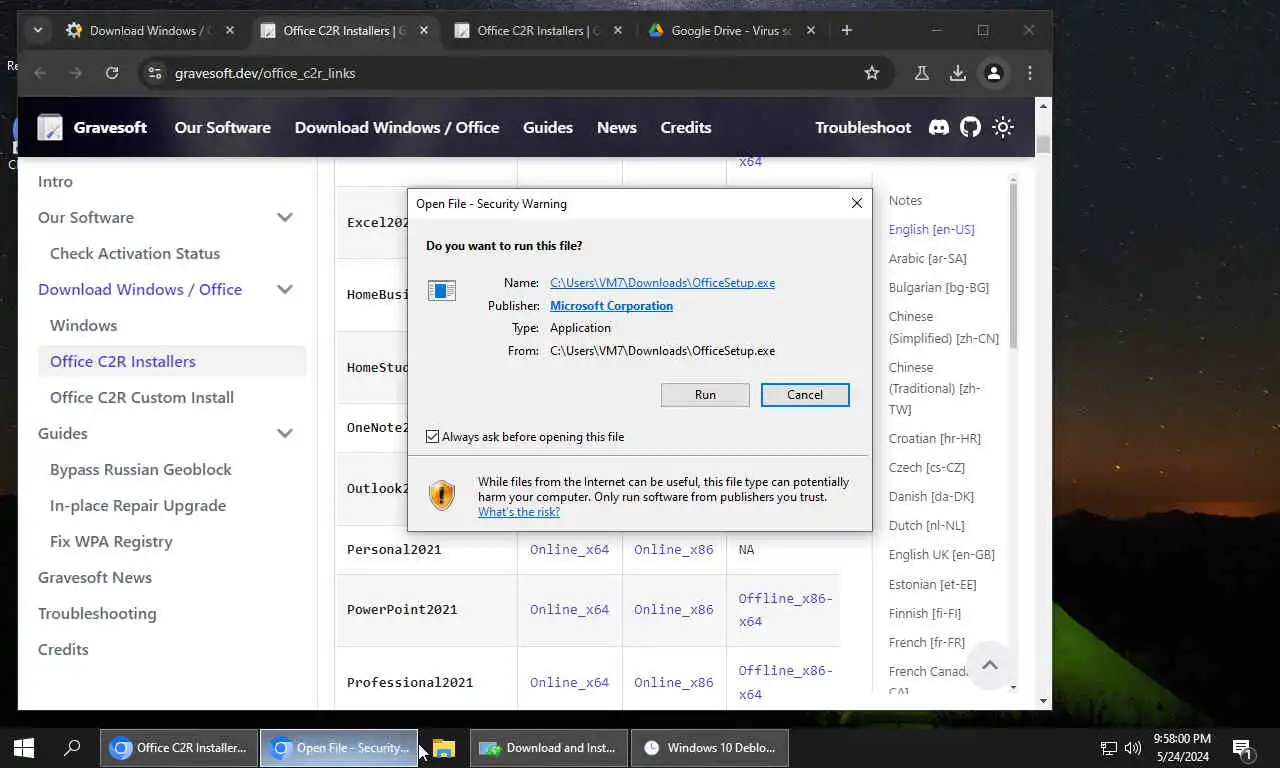The image size is (1280, 768).
Task: Click the address bar URL
Action: pyautogui.click(x=265, y=73)
